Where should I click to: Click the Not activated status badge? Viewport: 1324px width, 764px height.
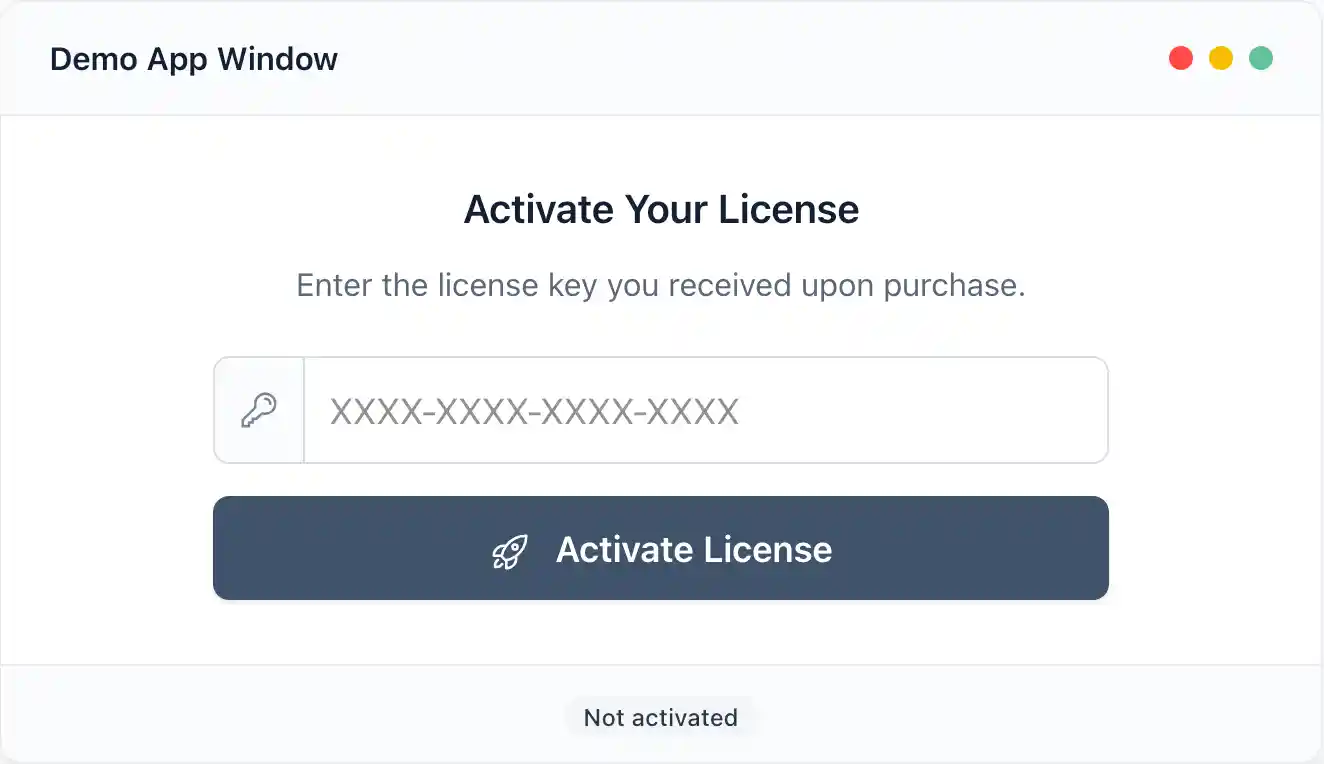pyautogui.click(x=660, y=716)
